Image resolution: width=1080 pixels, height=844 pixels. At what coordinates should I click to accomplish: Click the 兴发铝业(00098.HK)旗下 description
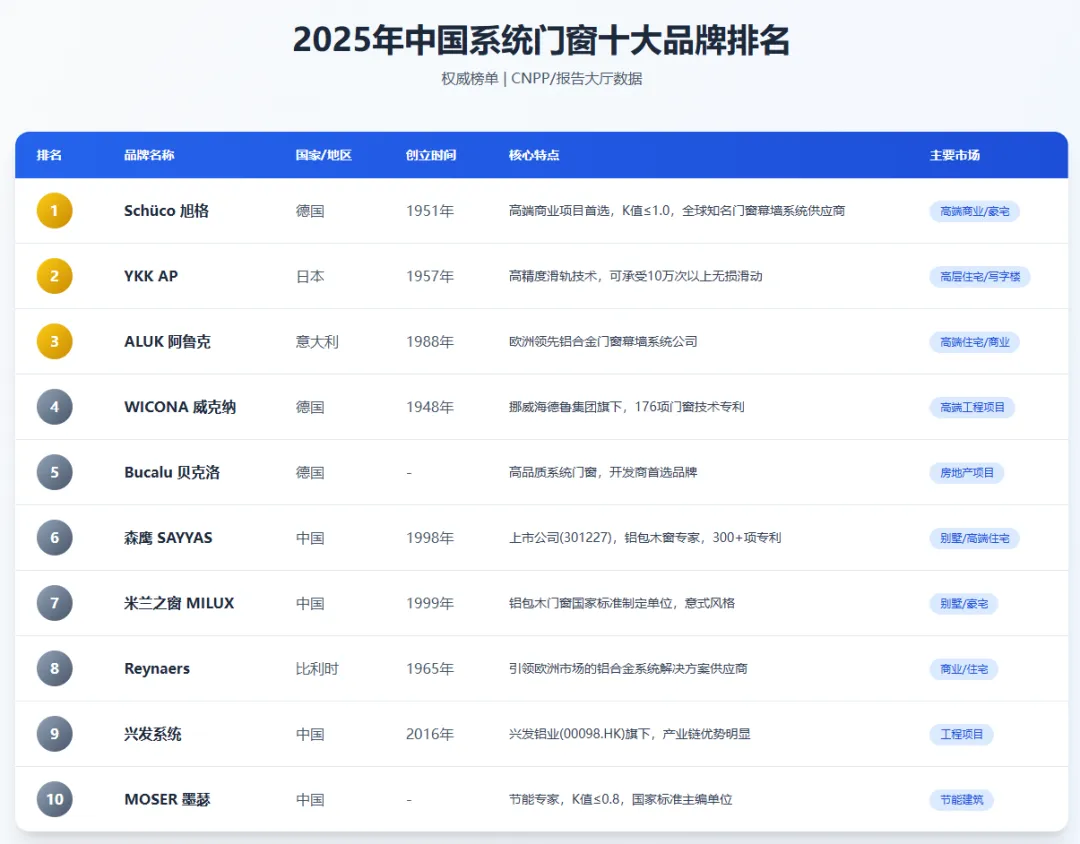(x=630, y=734)
